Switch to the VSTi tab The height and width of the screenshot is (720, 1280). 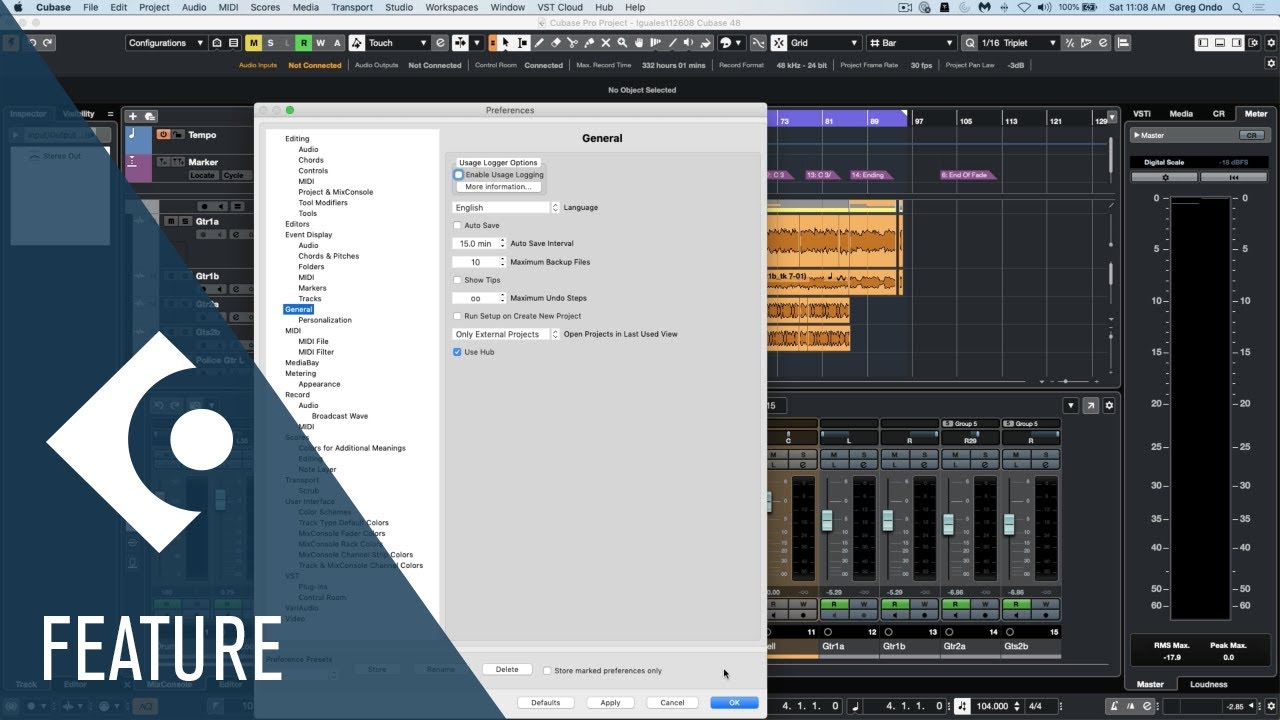point(1141,114)
